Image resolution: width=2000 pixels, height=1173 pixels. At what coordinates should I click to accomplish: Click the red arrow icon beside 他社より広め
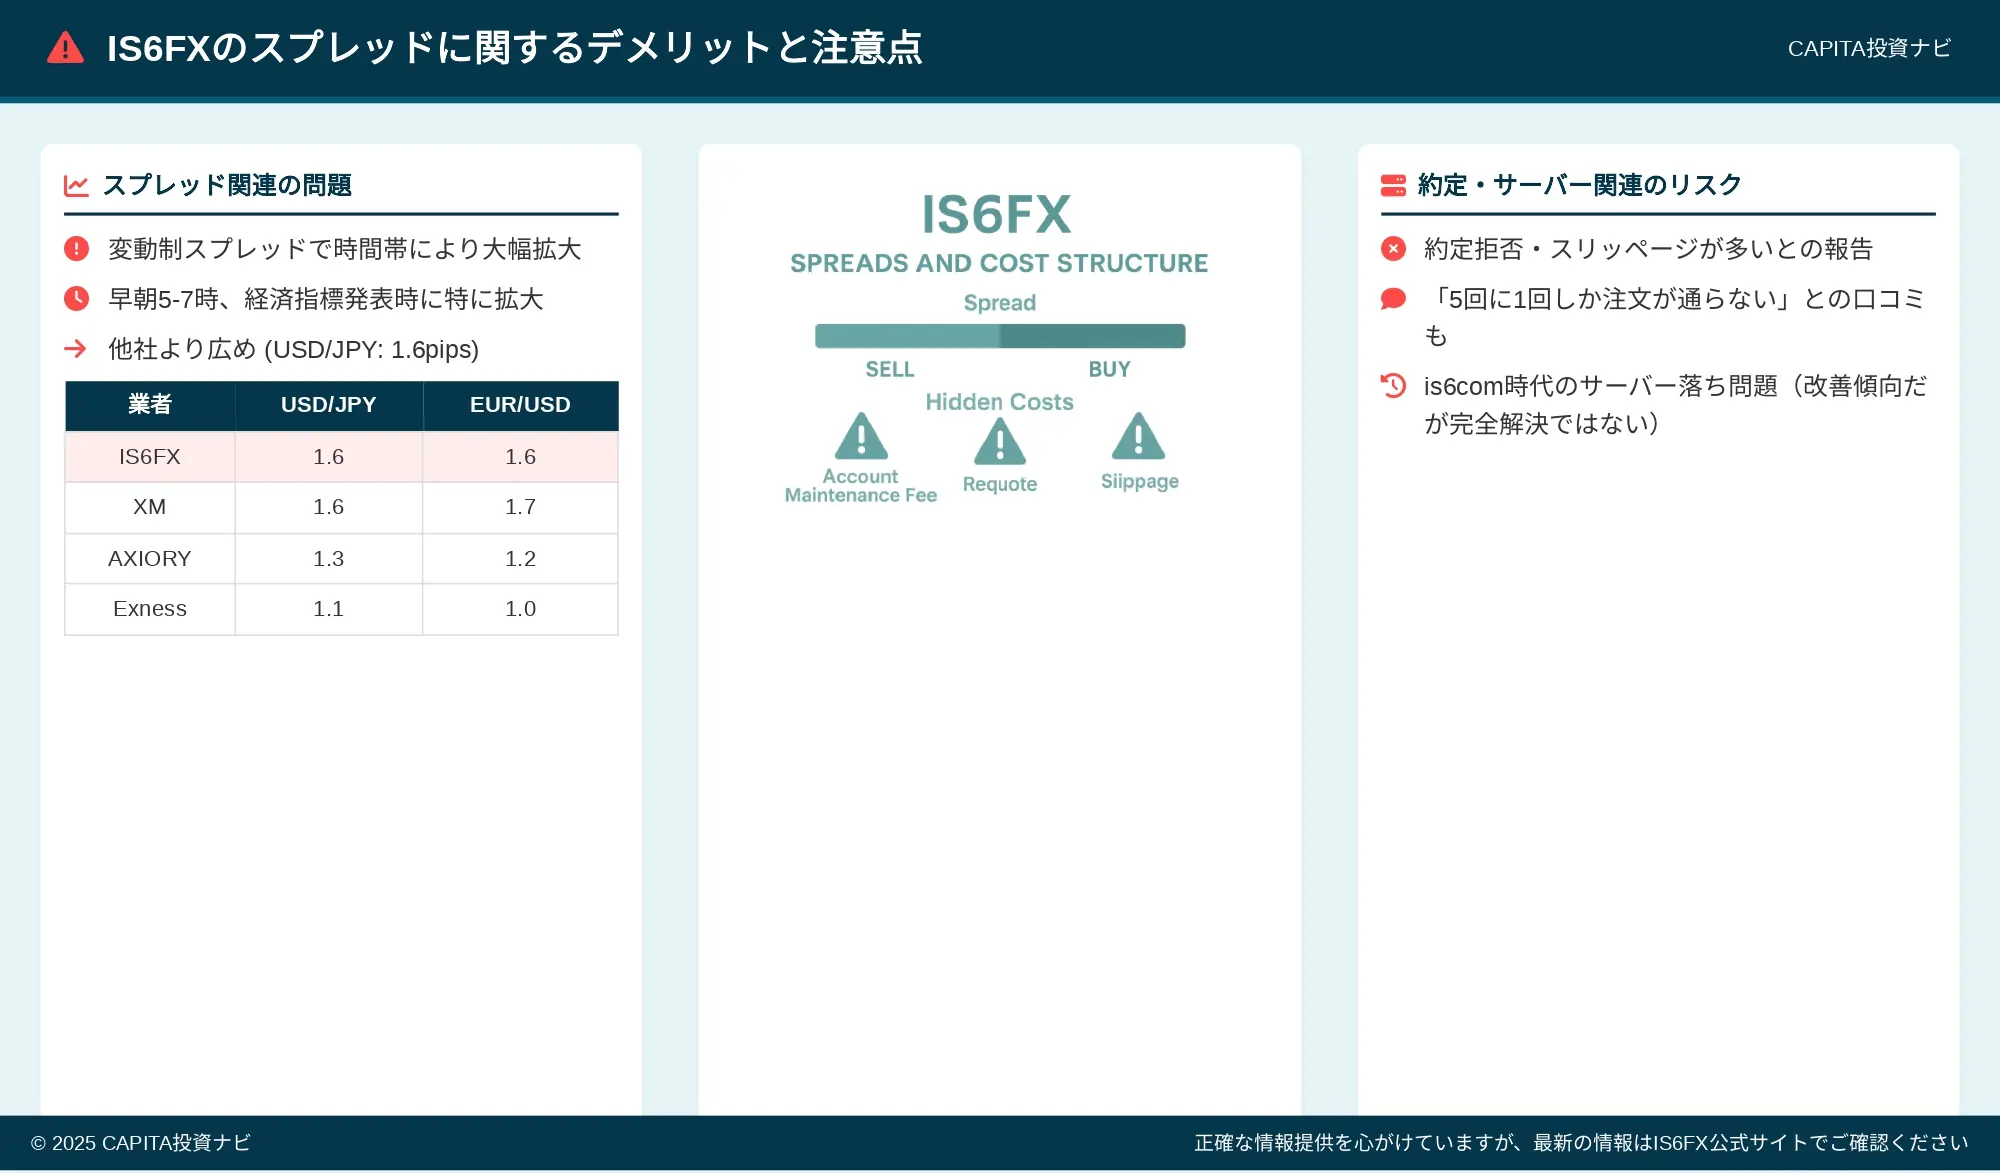76,349
